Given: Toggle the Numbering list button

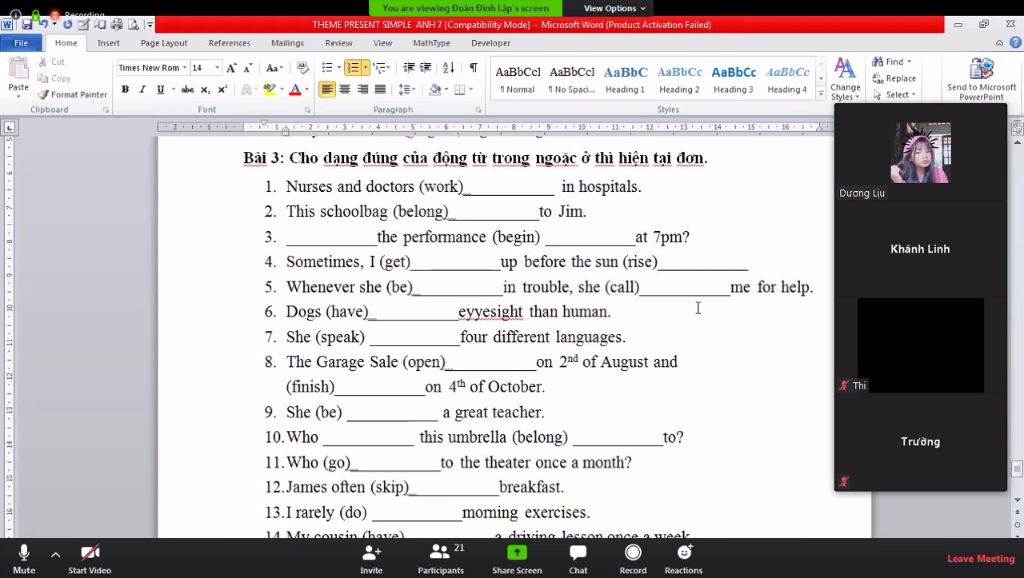Looking at the screenshot, I should coord(353,68).
